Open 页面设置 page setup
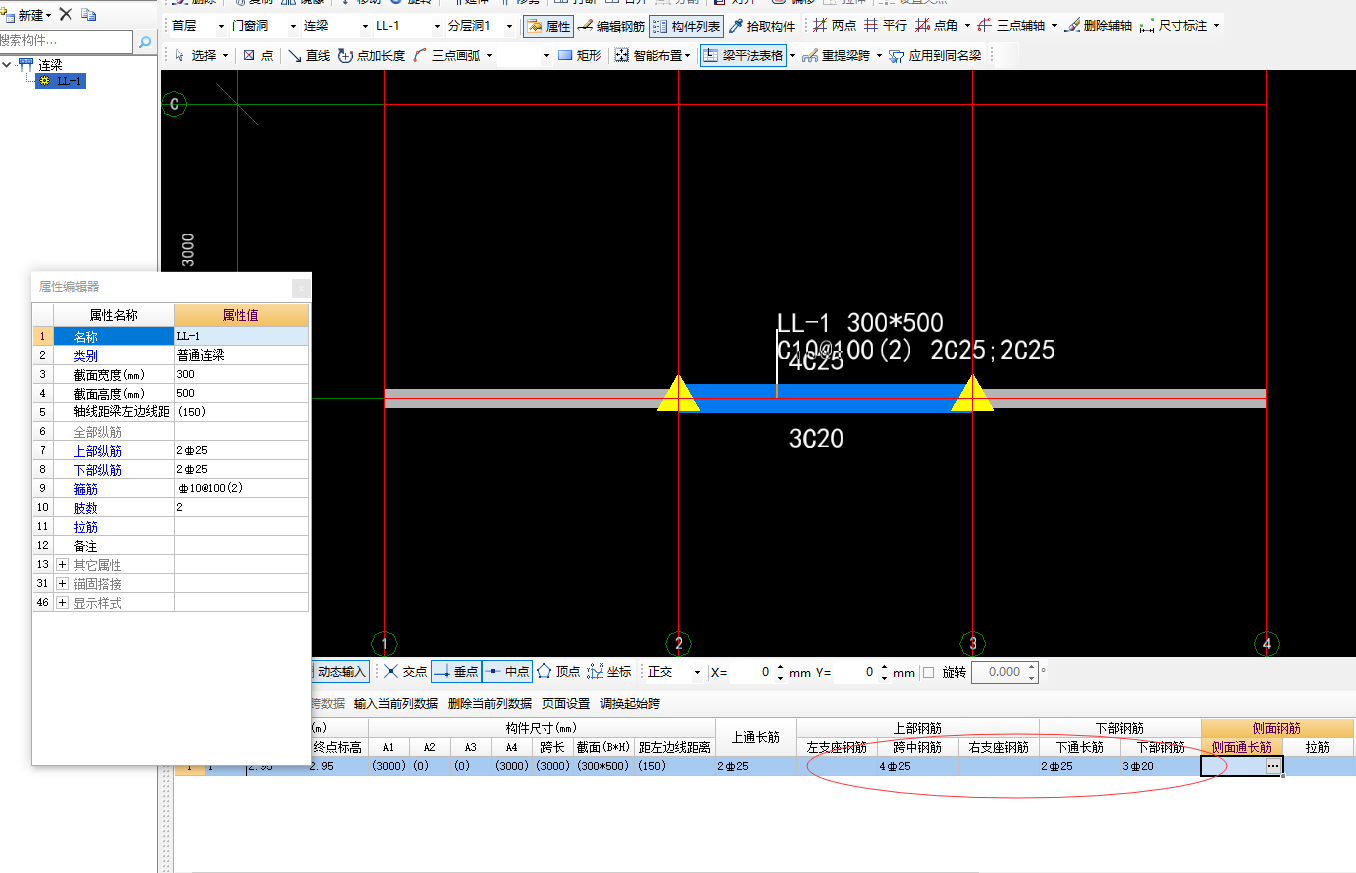The image size is (1356, 873). pos(565,704)
